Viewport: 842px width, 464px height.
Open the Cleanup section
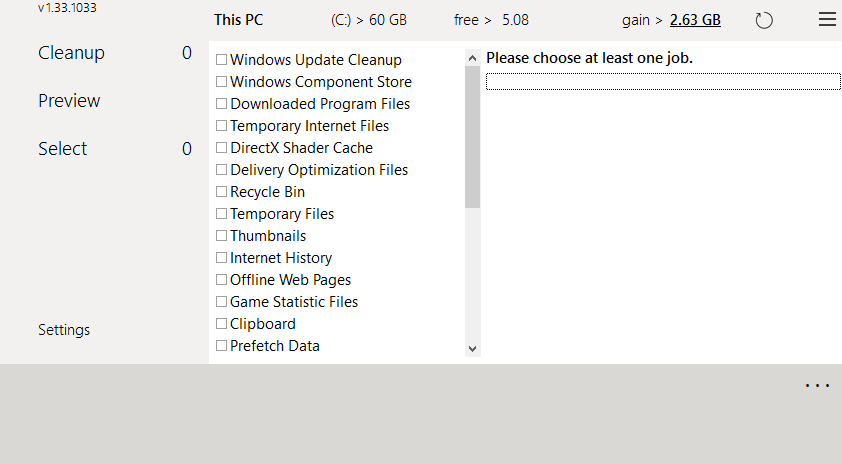(71, 53)
